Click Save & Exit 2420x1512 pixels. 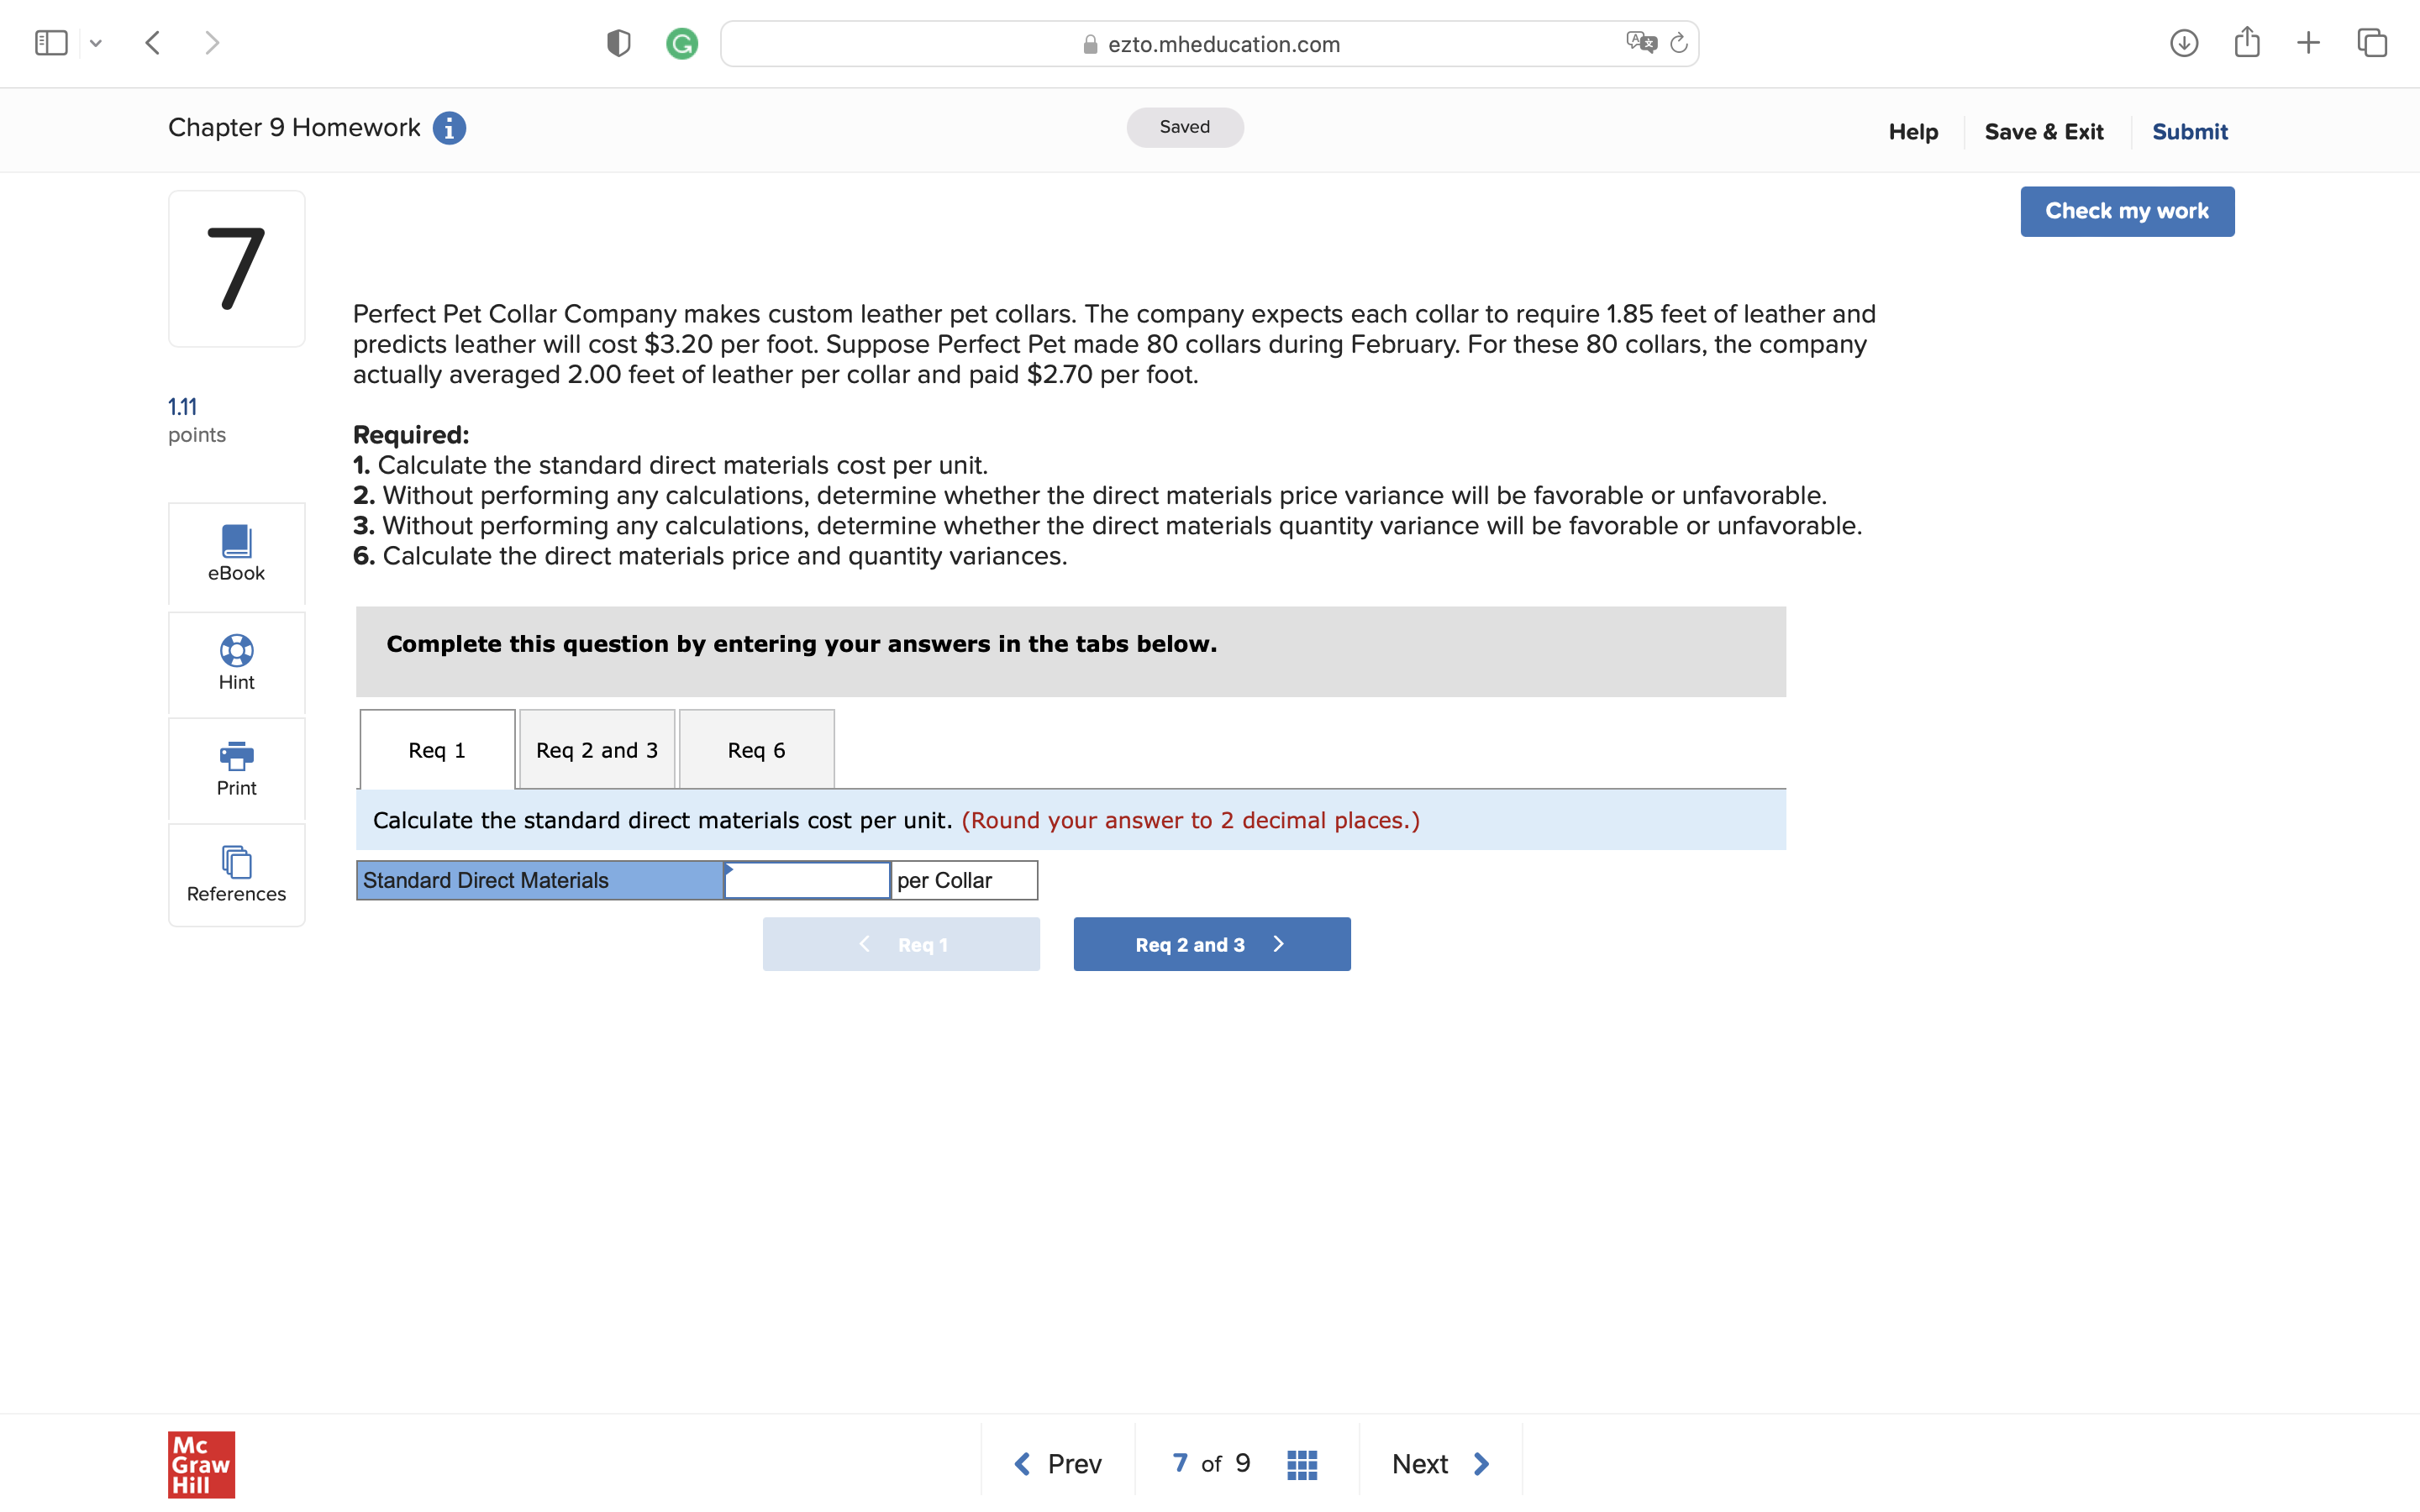point(2043,132)
